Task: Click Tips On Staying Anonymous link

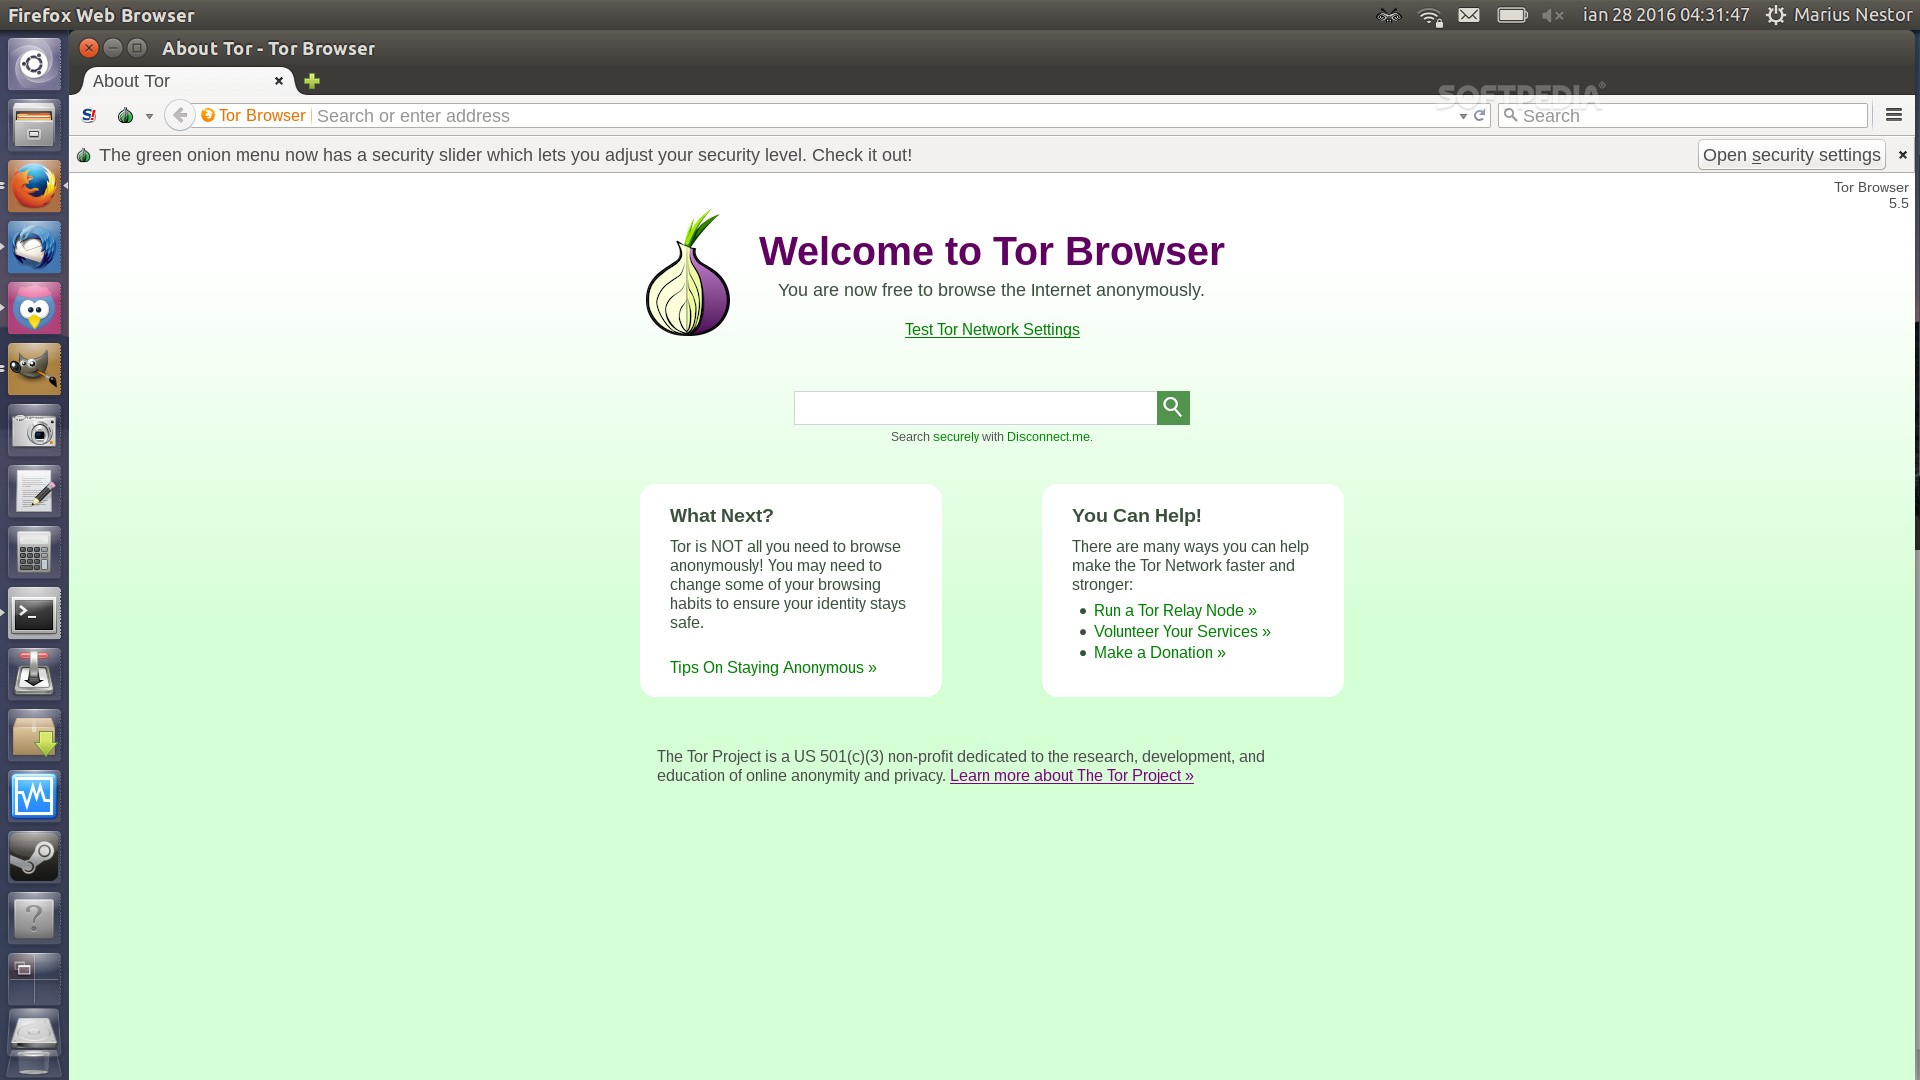Action: click(x=774, y=667)
